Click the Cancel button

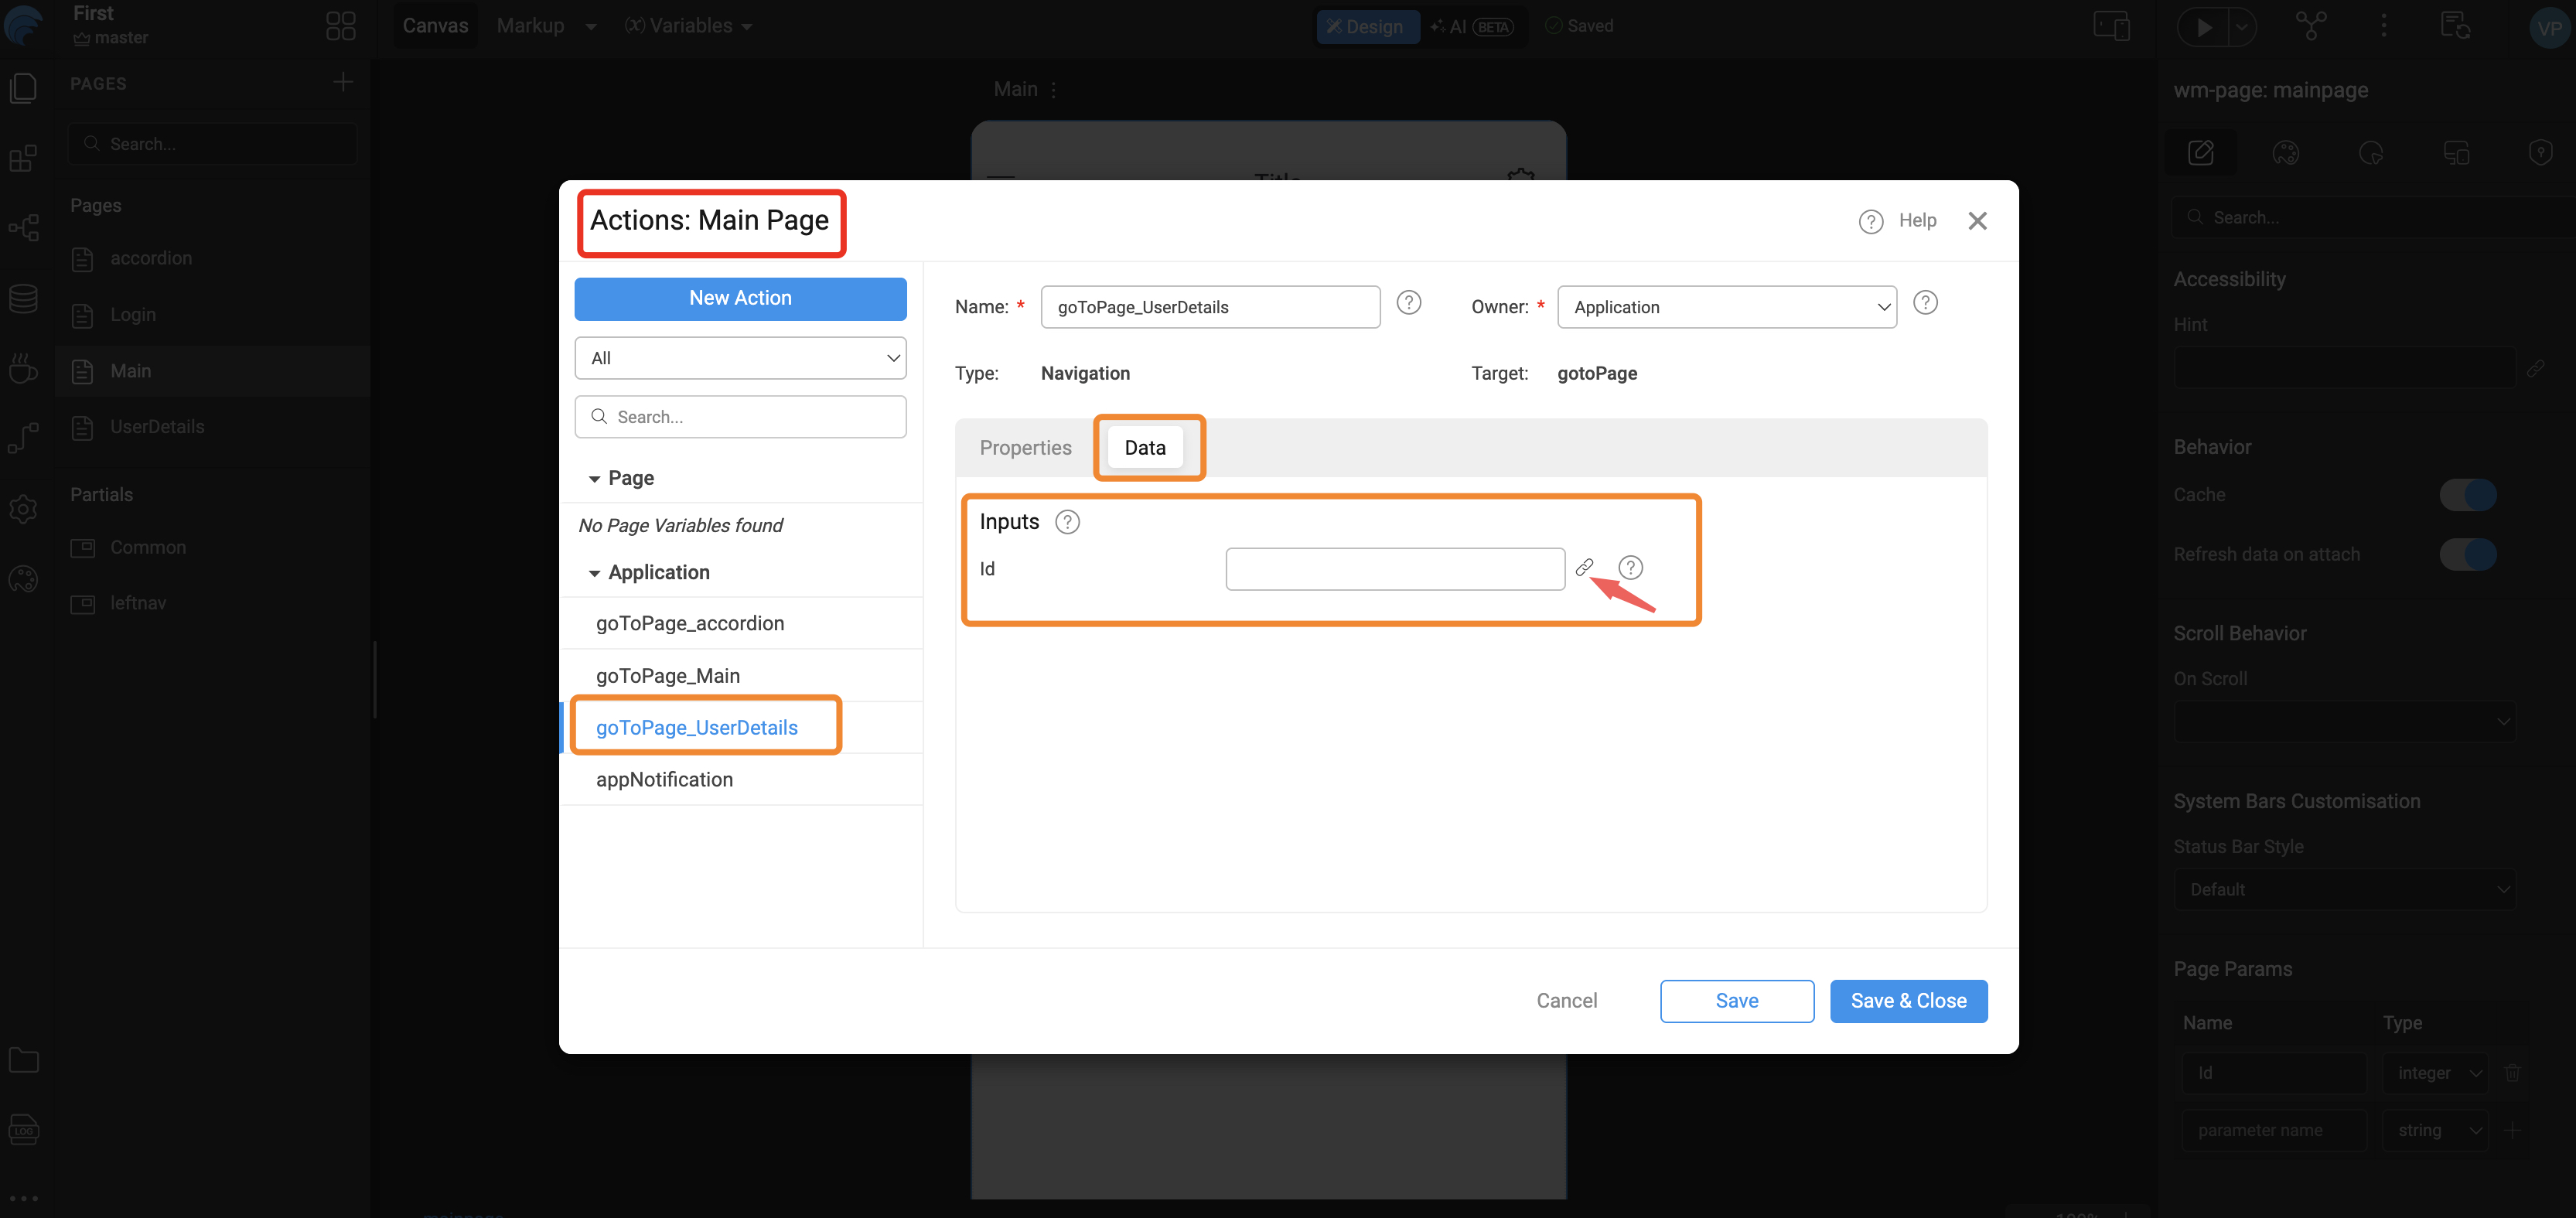point(1566,1001)
